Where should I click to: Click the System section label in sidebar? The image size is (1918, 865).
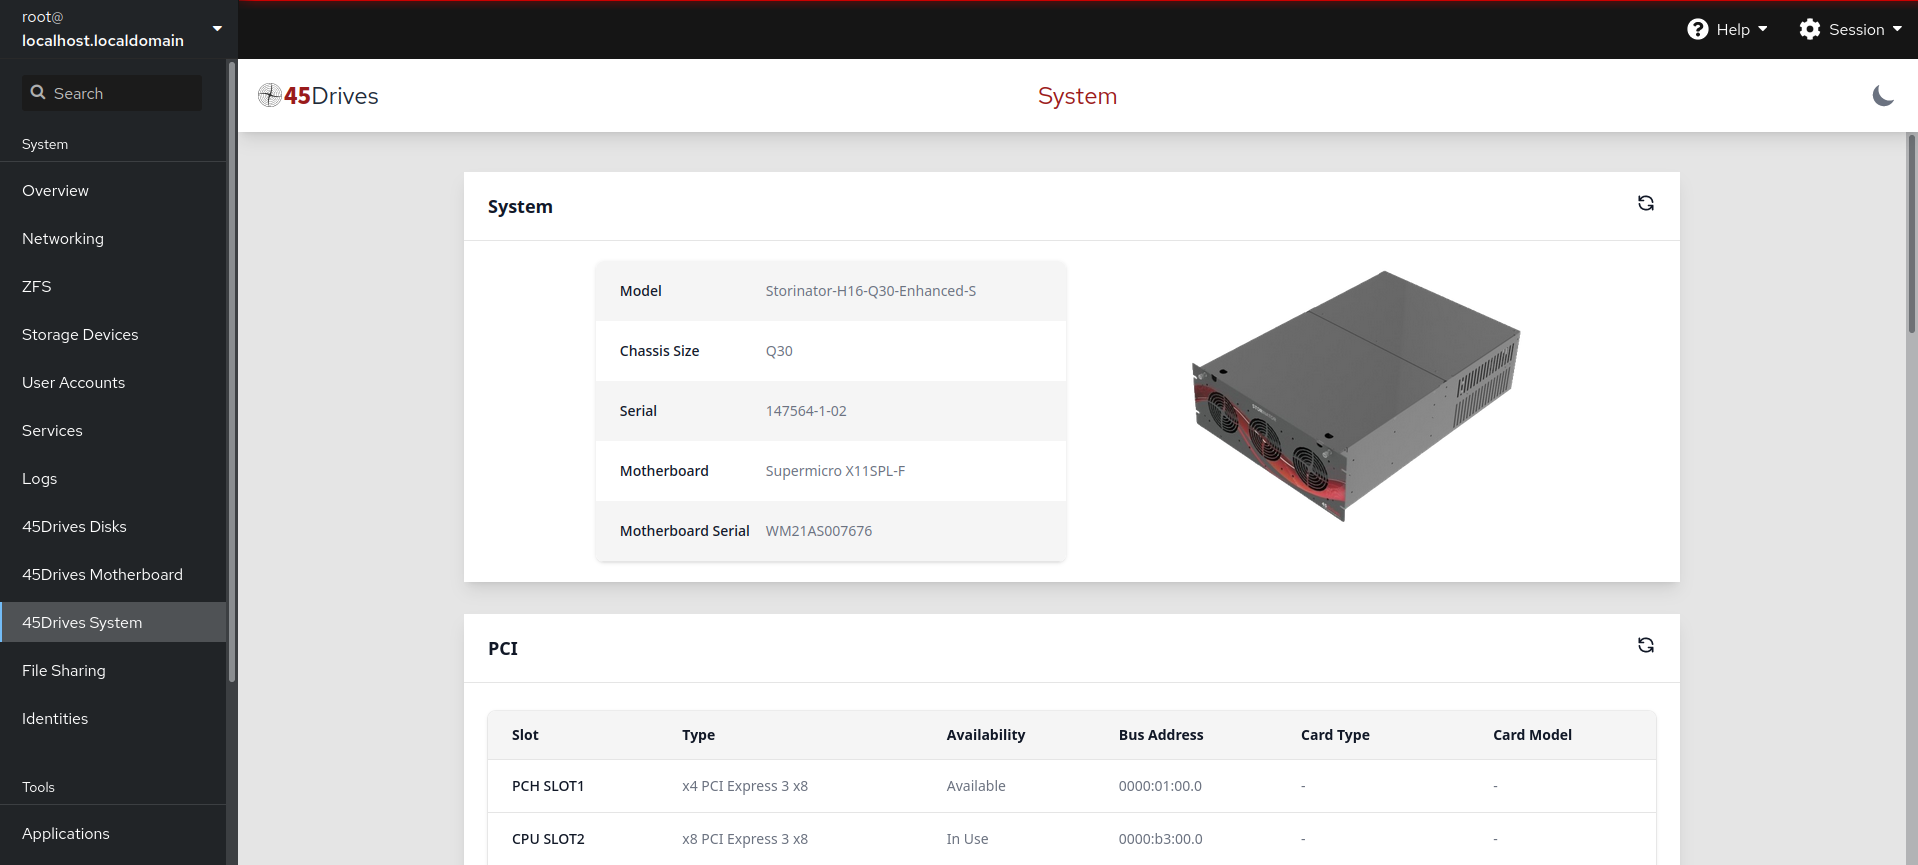click(x=45, y=144)
